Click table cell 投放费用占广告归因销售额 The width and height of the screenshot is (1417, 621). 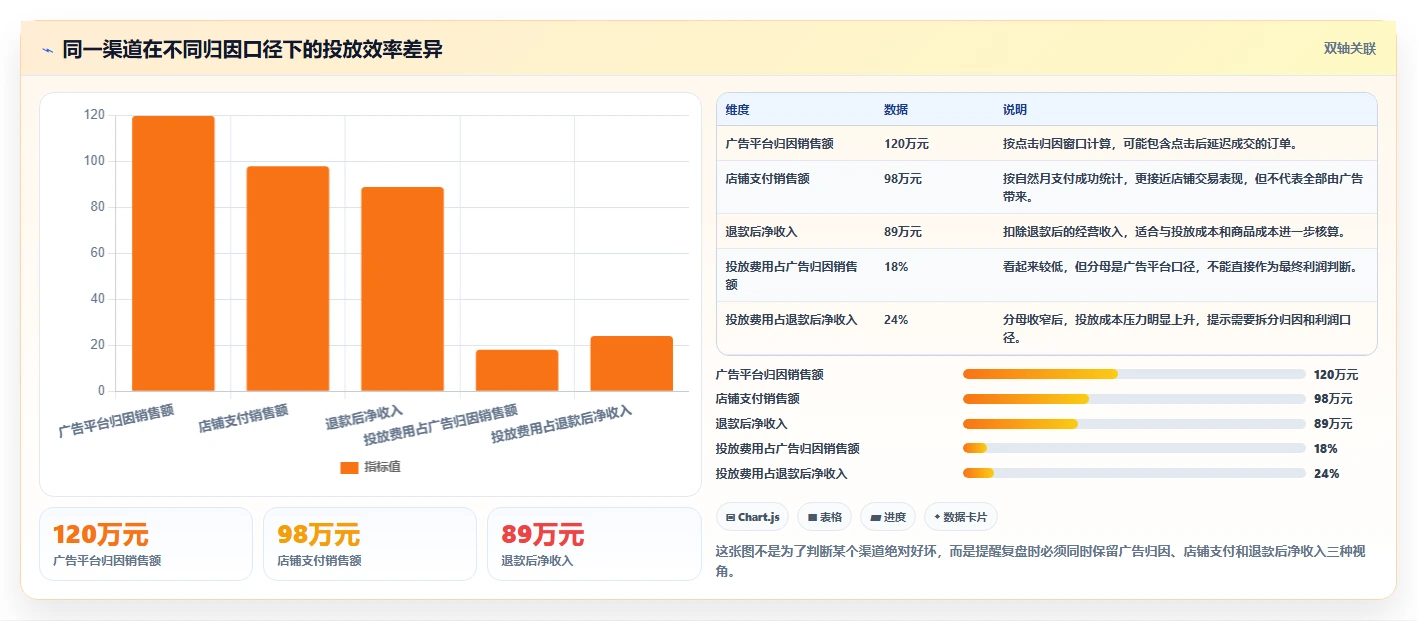(792, 275)
